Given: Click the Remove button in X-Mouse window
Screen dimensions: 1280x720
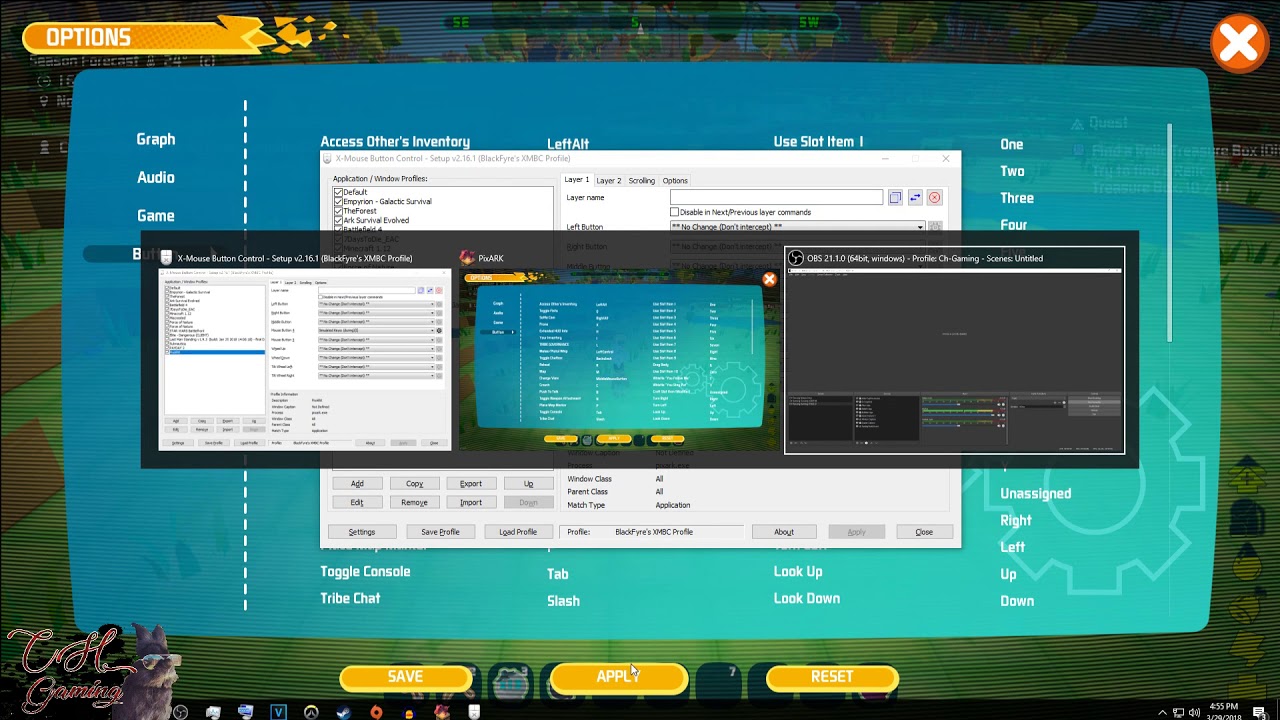Looking at the screenshot, I should 414,502.
